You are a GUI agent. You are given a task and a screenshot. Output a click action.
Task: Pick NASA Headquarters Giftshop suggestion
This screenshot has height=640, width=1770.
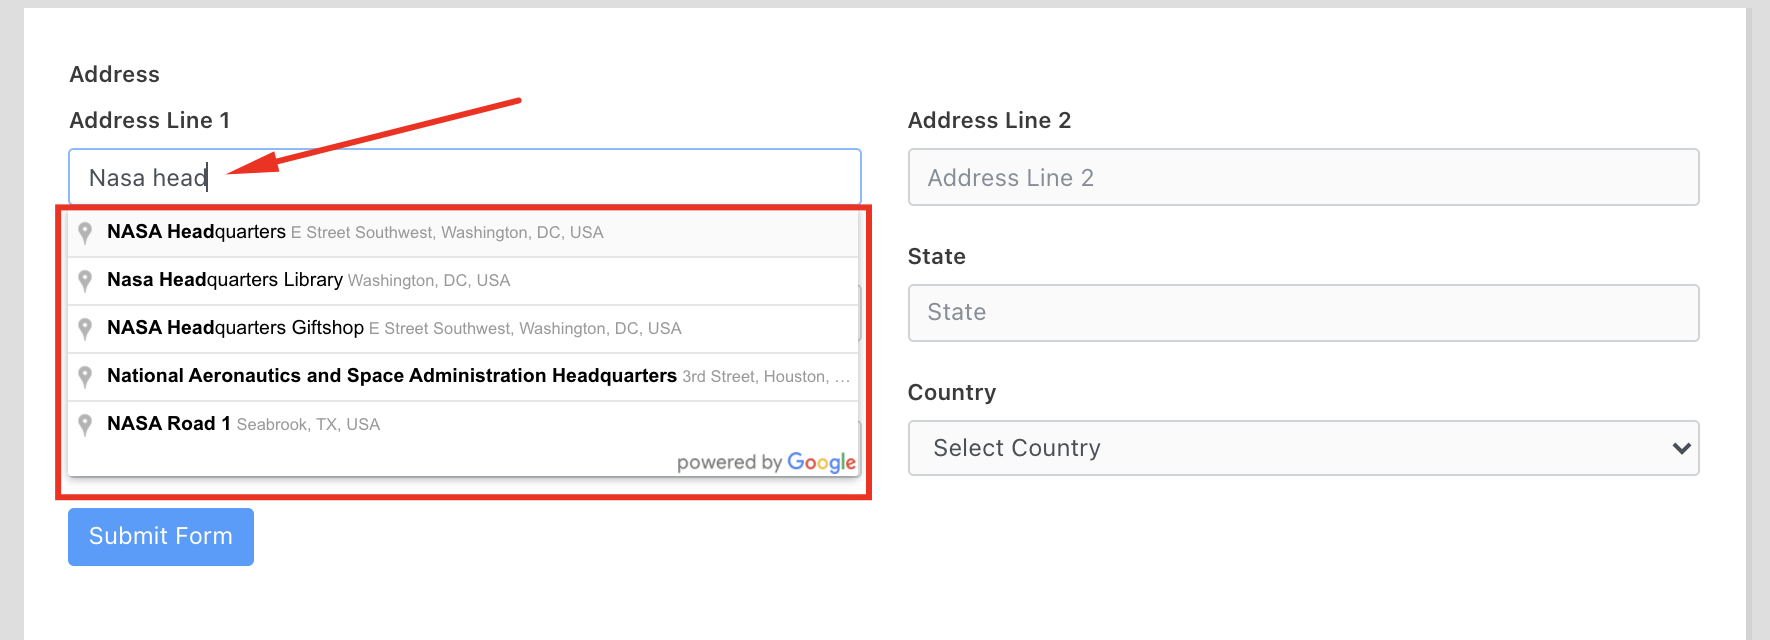[x=394, y=328]
